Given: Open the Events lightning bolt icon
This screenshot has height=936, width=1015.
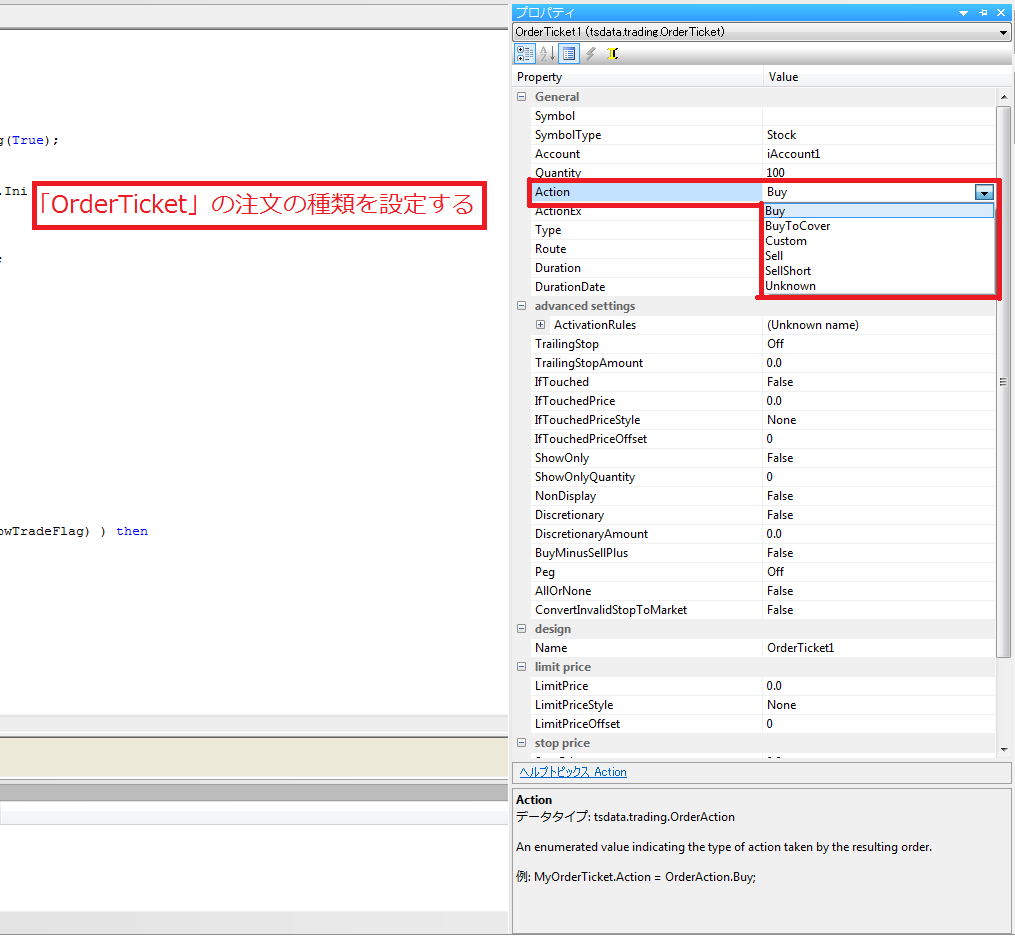Looking at the screenshot, I should tap(590, 54).
